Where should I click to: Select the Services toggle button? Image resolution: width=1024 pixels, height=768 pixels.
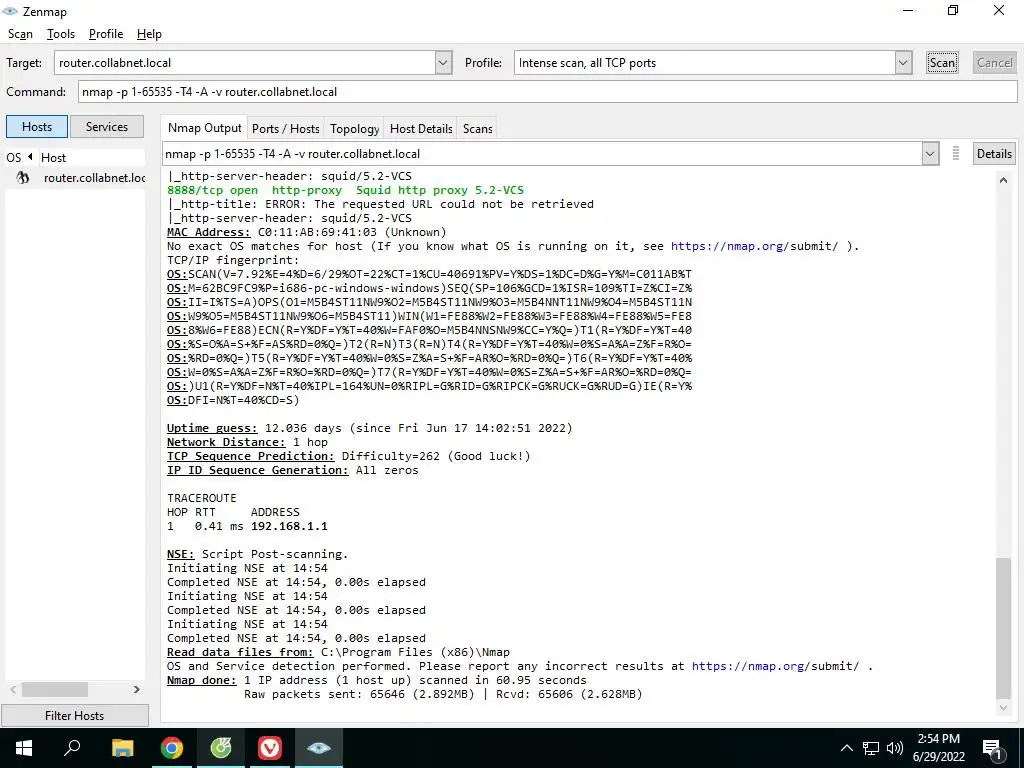pos(106,127)
